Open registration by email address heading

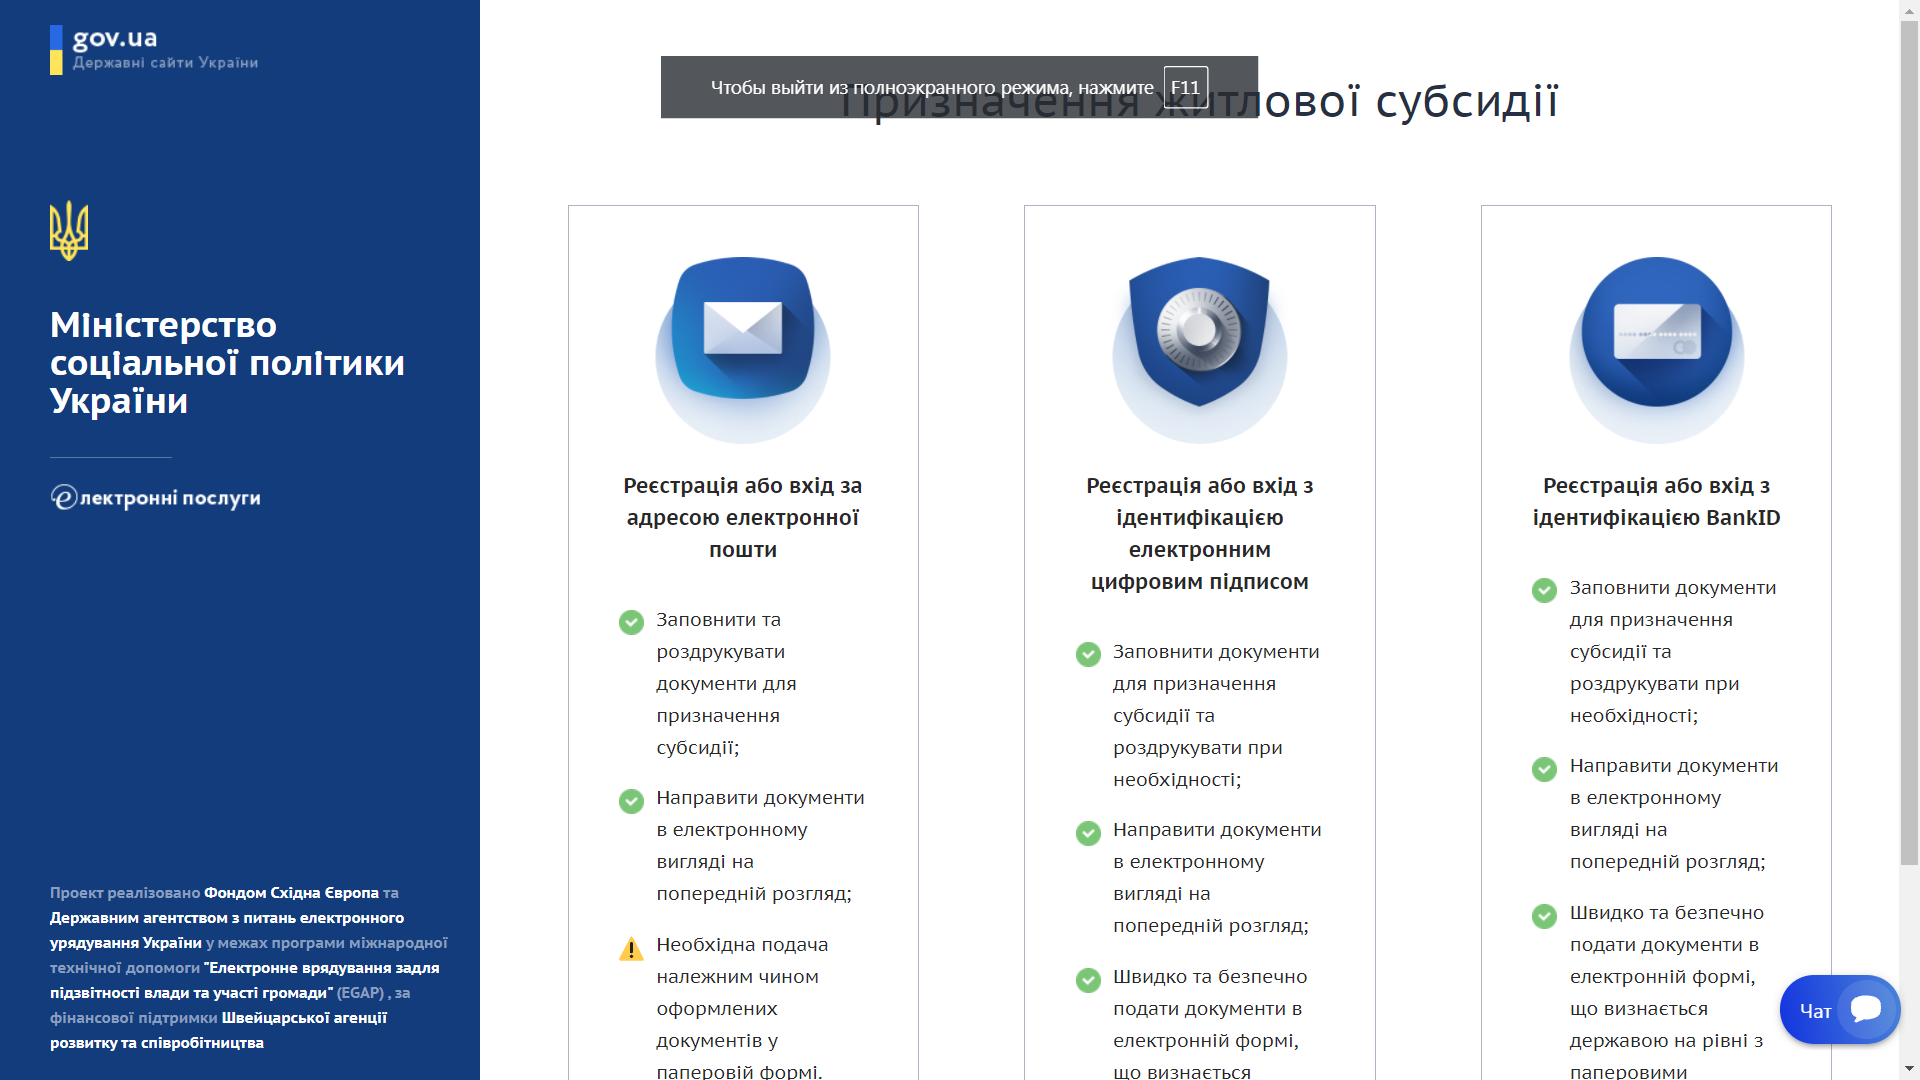coord(742,517)
